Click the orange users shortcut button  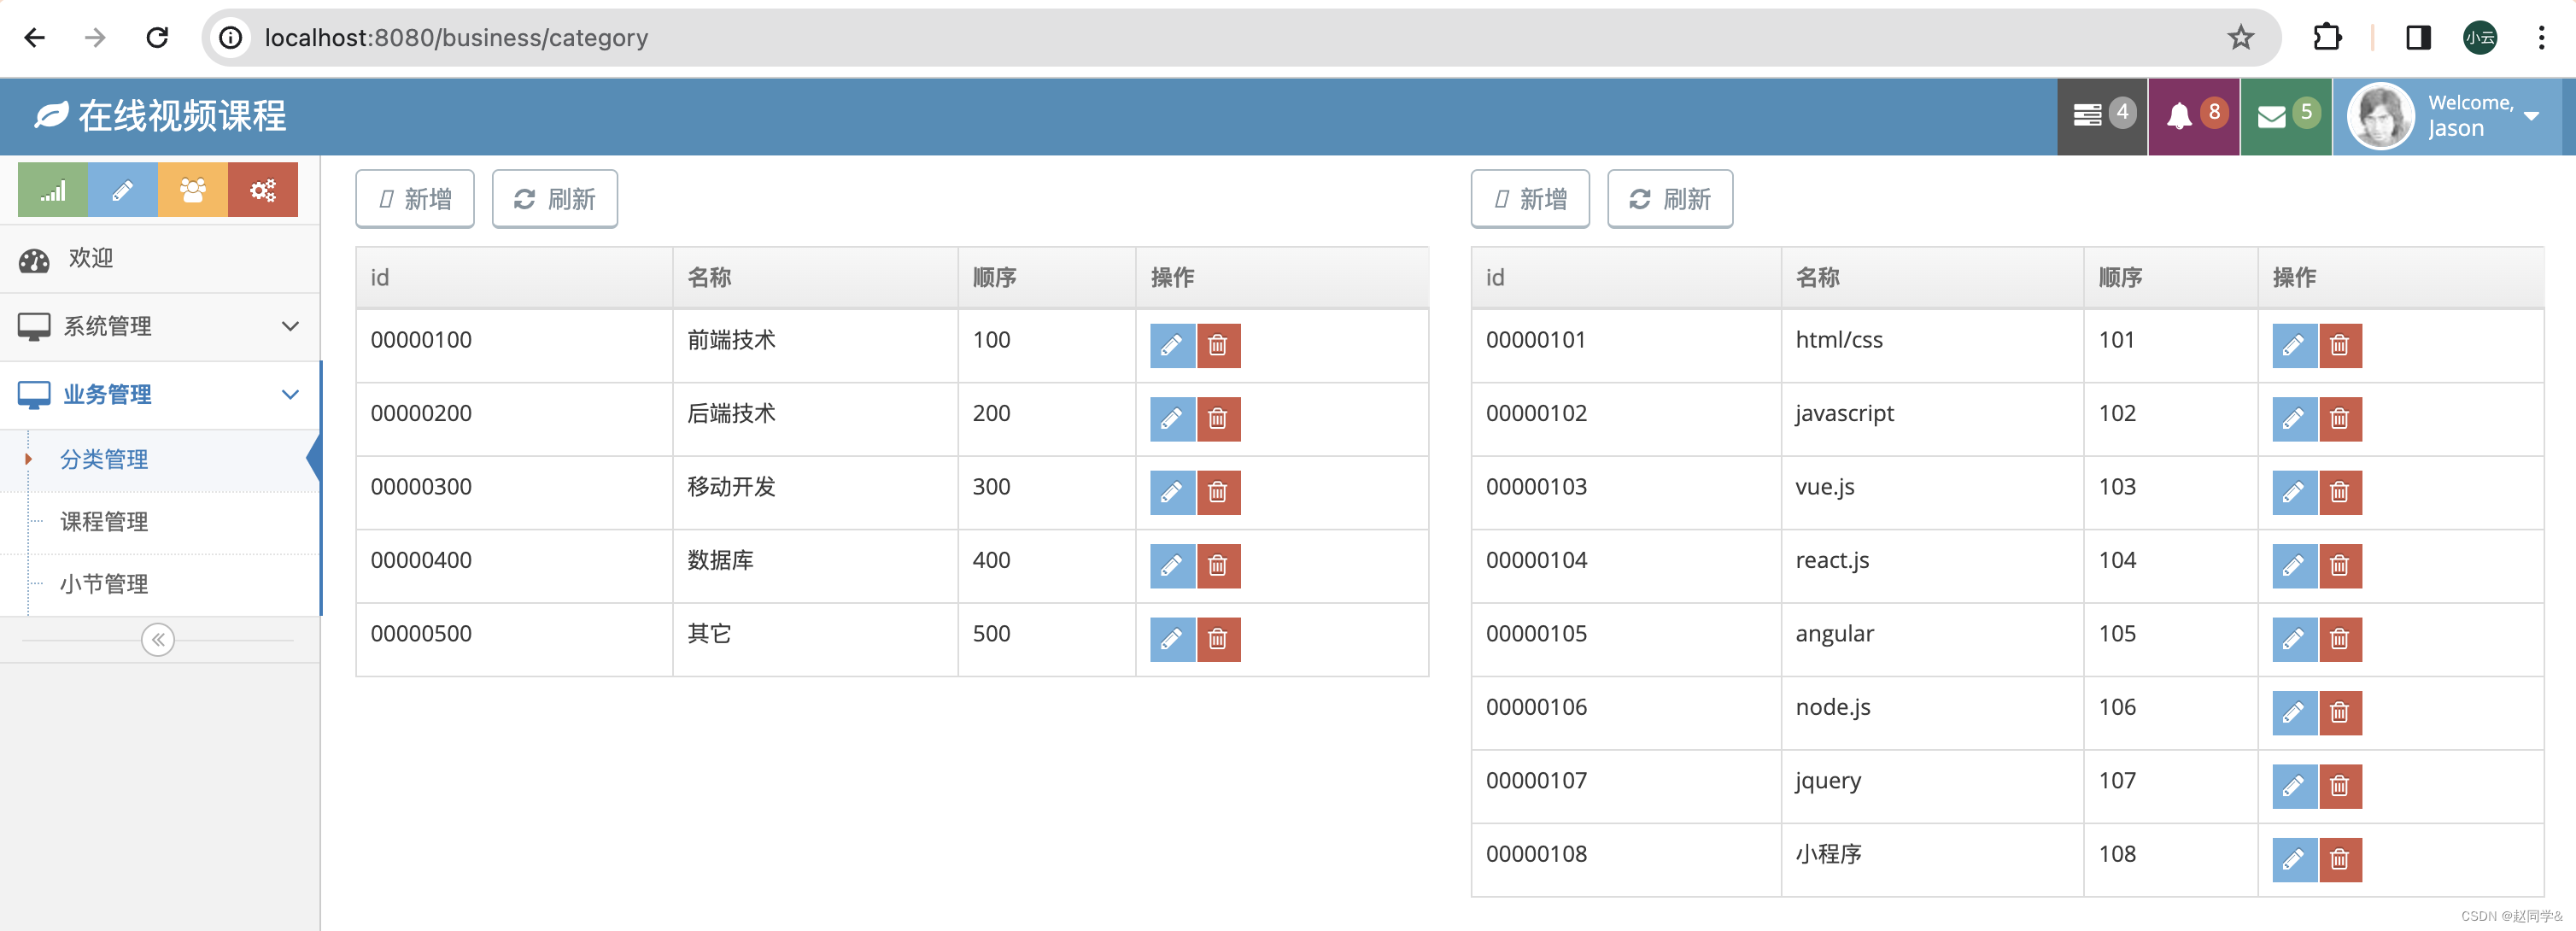coord(193,190)
